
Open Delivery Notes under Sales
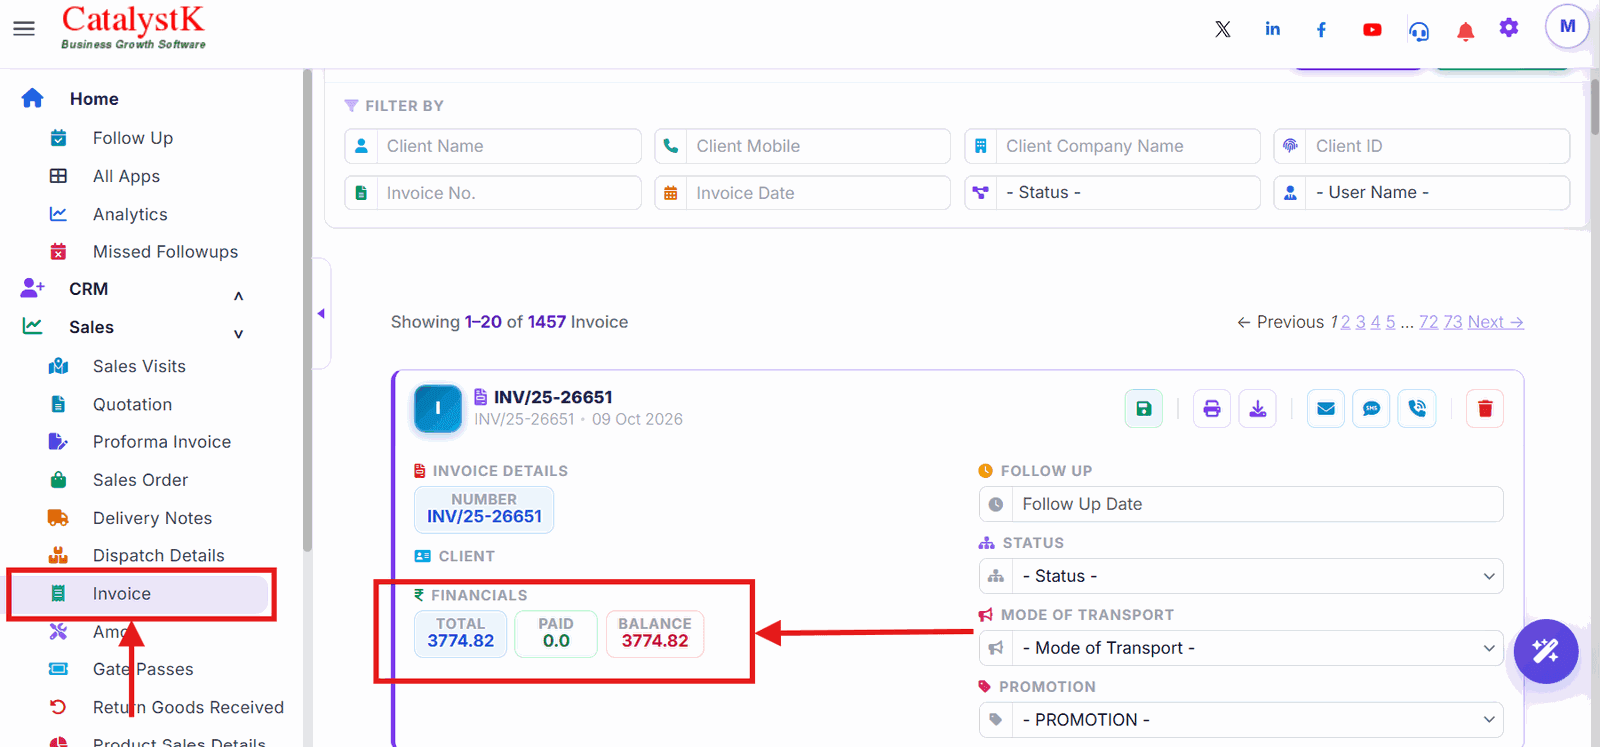(152, 518)
